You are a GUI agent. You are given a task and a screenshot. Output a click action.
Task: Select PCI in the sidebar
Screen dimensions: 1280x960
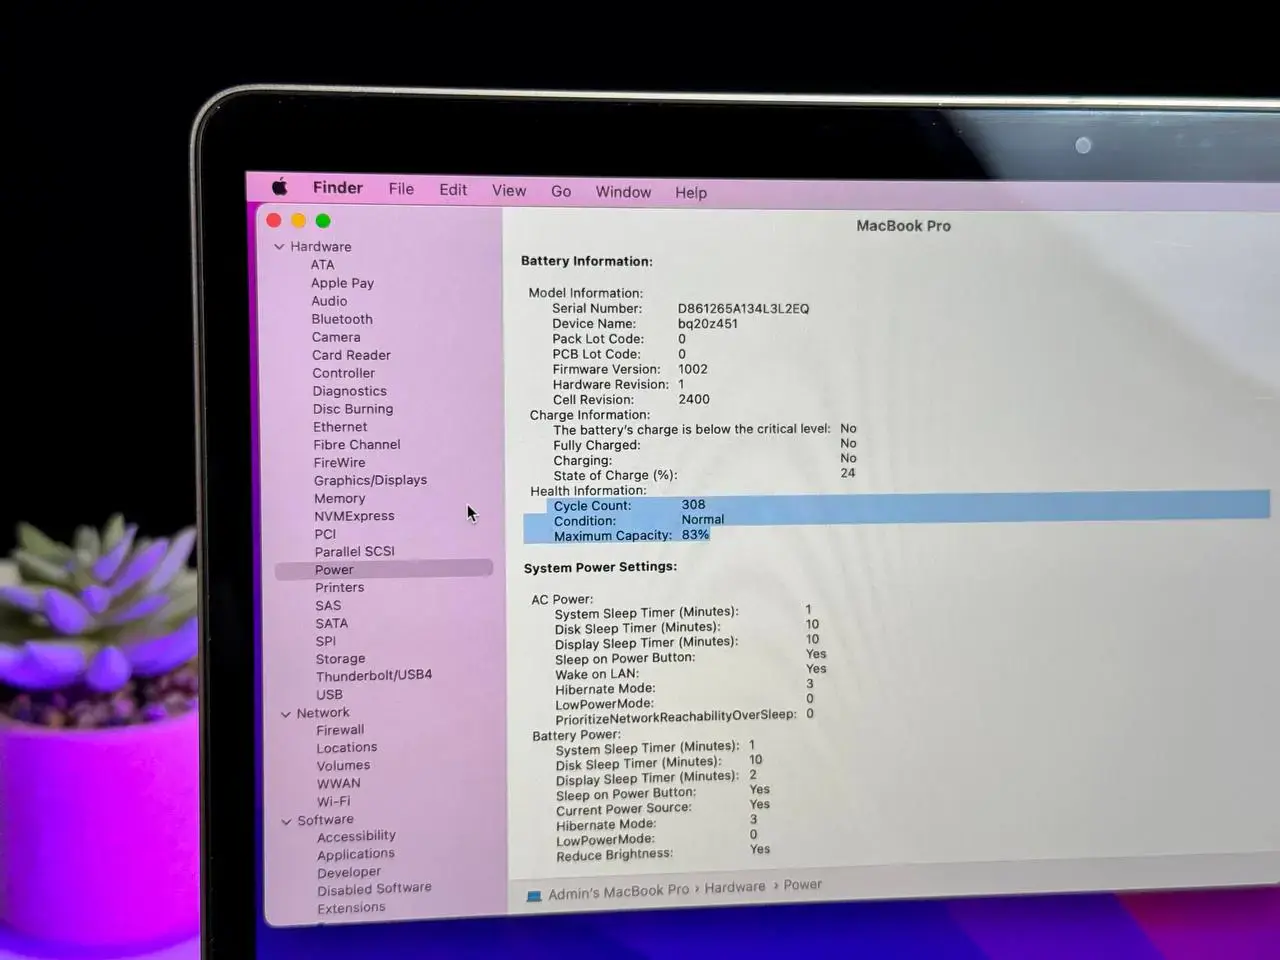325,534
